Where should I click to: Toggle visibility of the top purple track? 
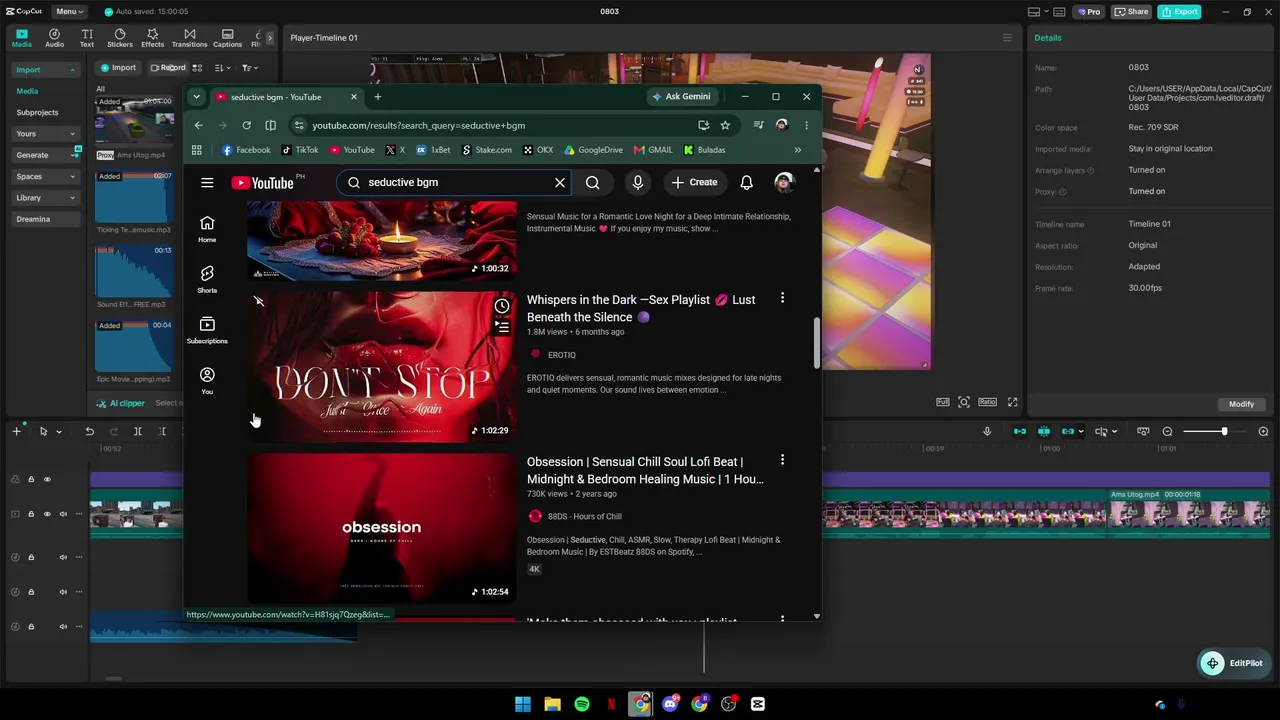pos(46,479)
